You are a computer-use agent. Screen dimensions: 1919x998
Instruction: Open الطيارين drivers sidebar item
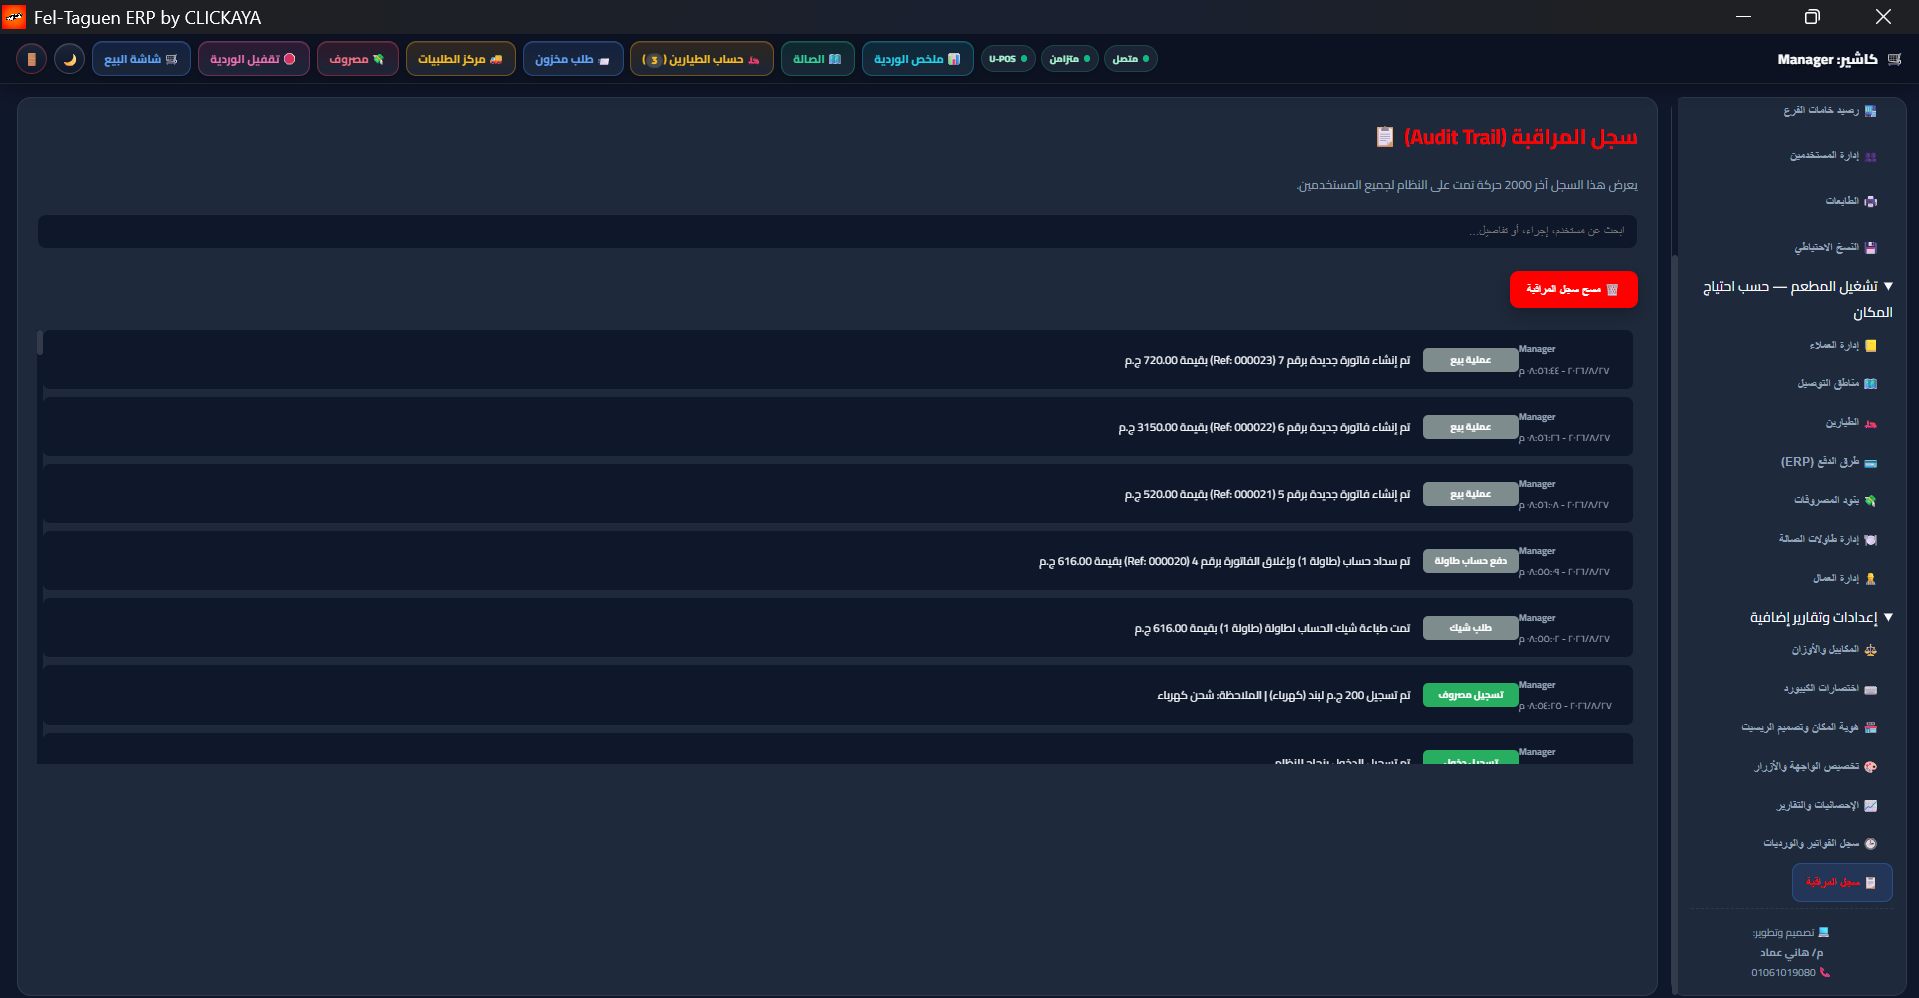click(x=1850, y=423)
